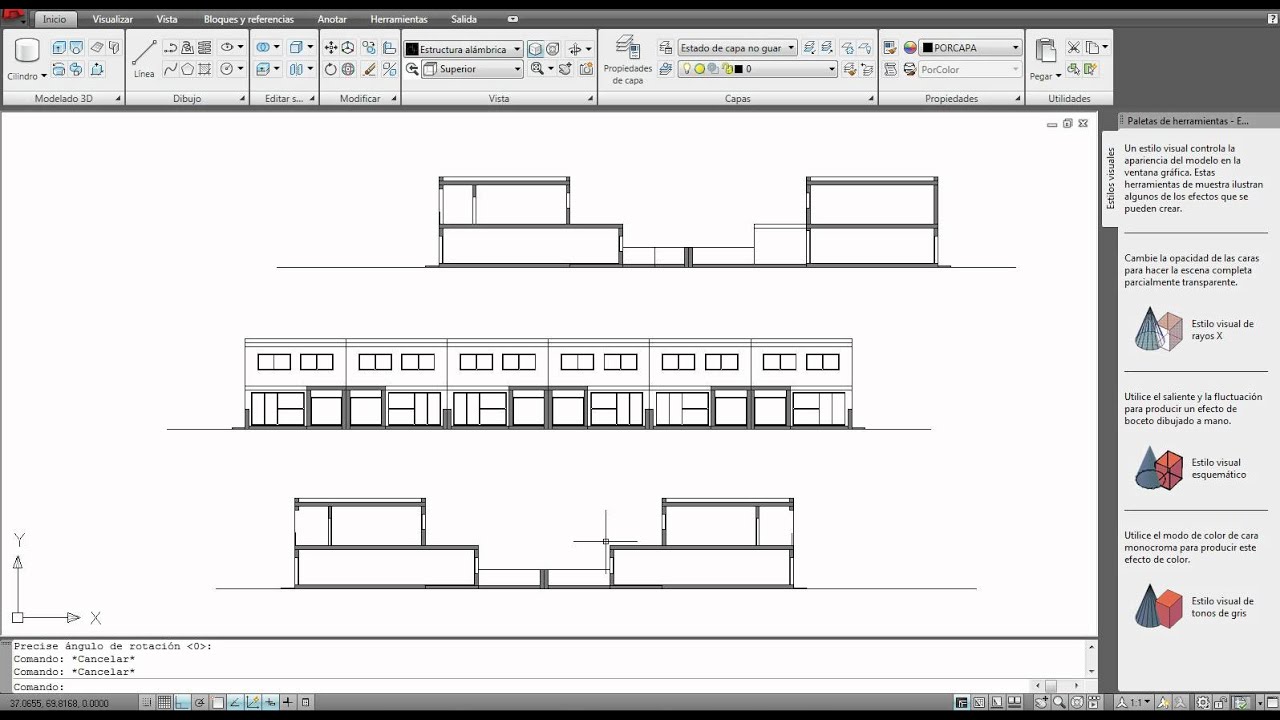This screenshot has height=720, width=1280.
Task: Open the Herramientas ribbon tab
Action: point(398,19)
